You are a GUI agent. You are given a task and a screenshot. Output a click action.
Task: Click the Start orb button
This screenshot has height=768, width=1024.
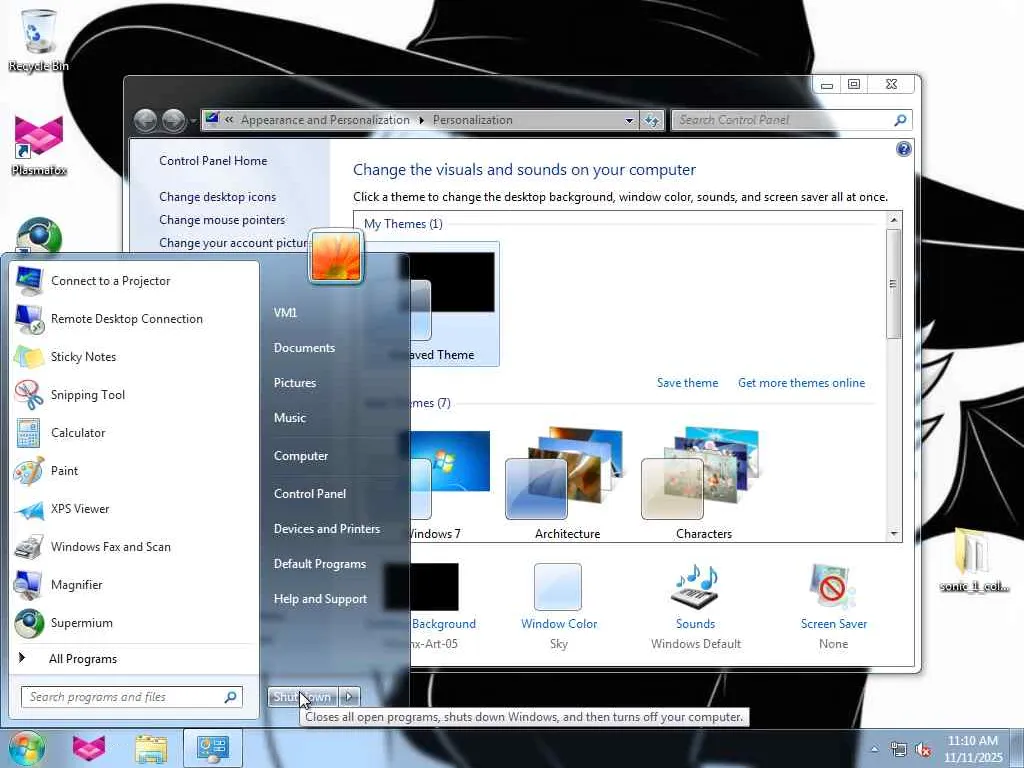(27, 748)
